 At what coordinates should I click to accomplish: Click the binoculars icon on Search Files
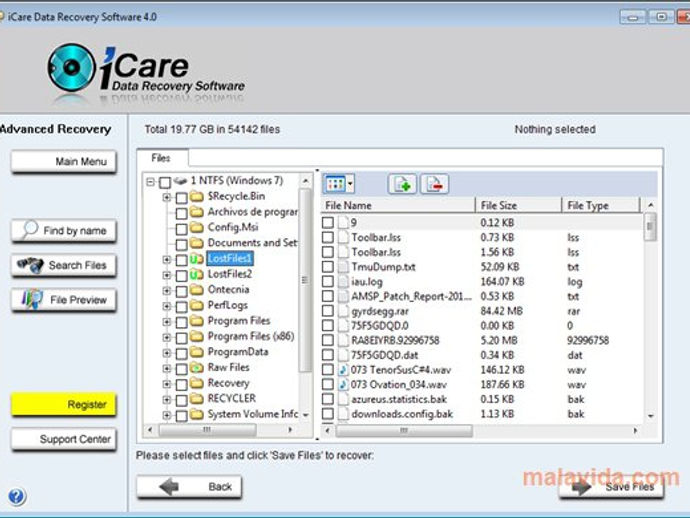30,265
